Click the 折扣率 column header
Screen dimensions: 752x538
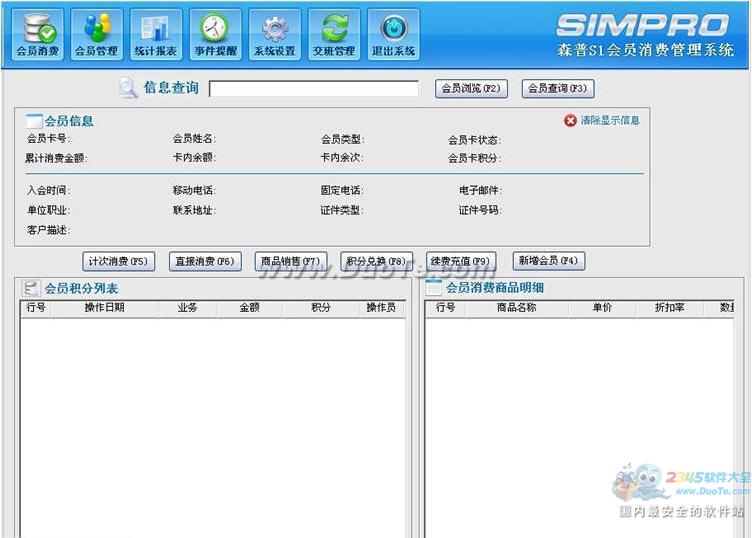pyautogui.click(x=670, y=308)
